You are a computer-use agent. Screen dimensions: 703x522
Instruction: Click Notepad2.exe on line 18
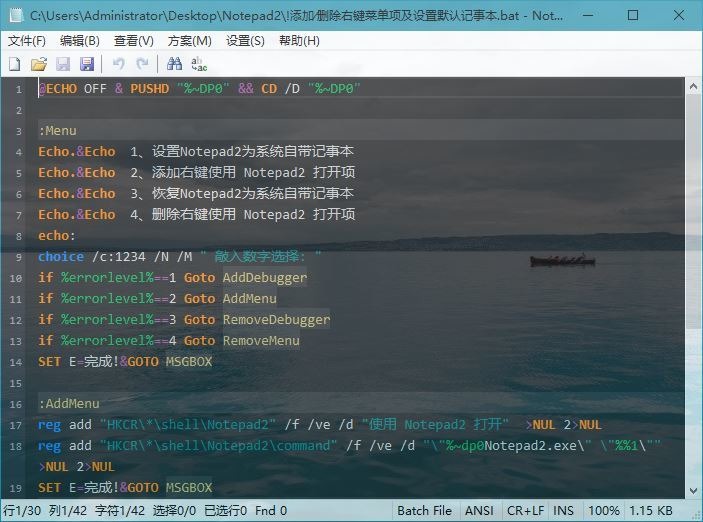click(x=531, y=446)
